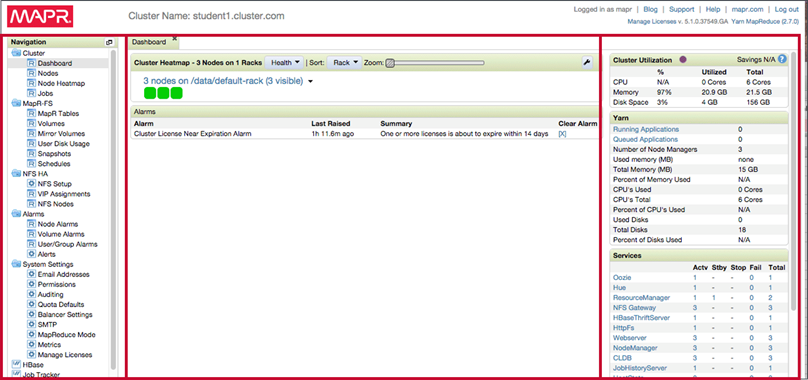Click the Navigation panel scrollbar

click(113, 209)
